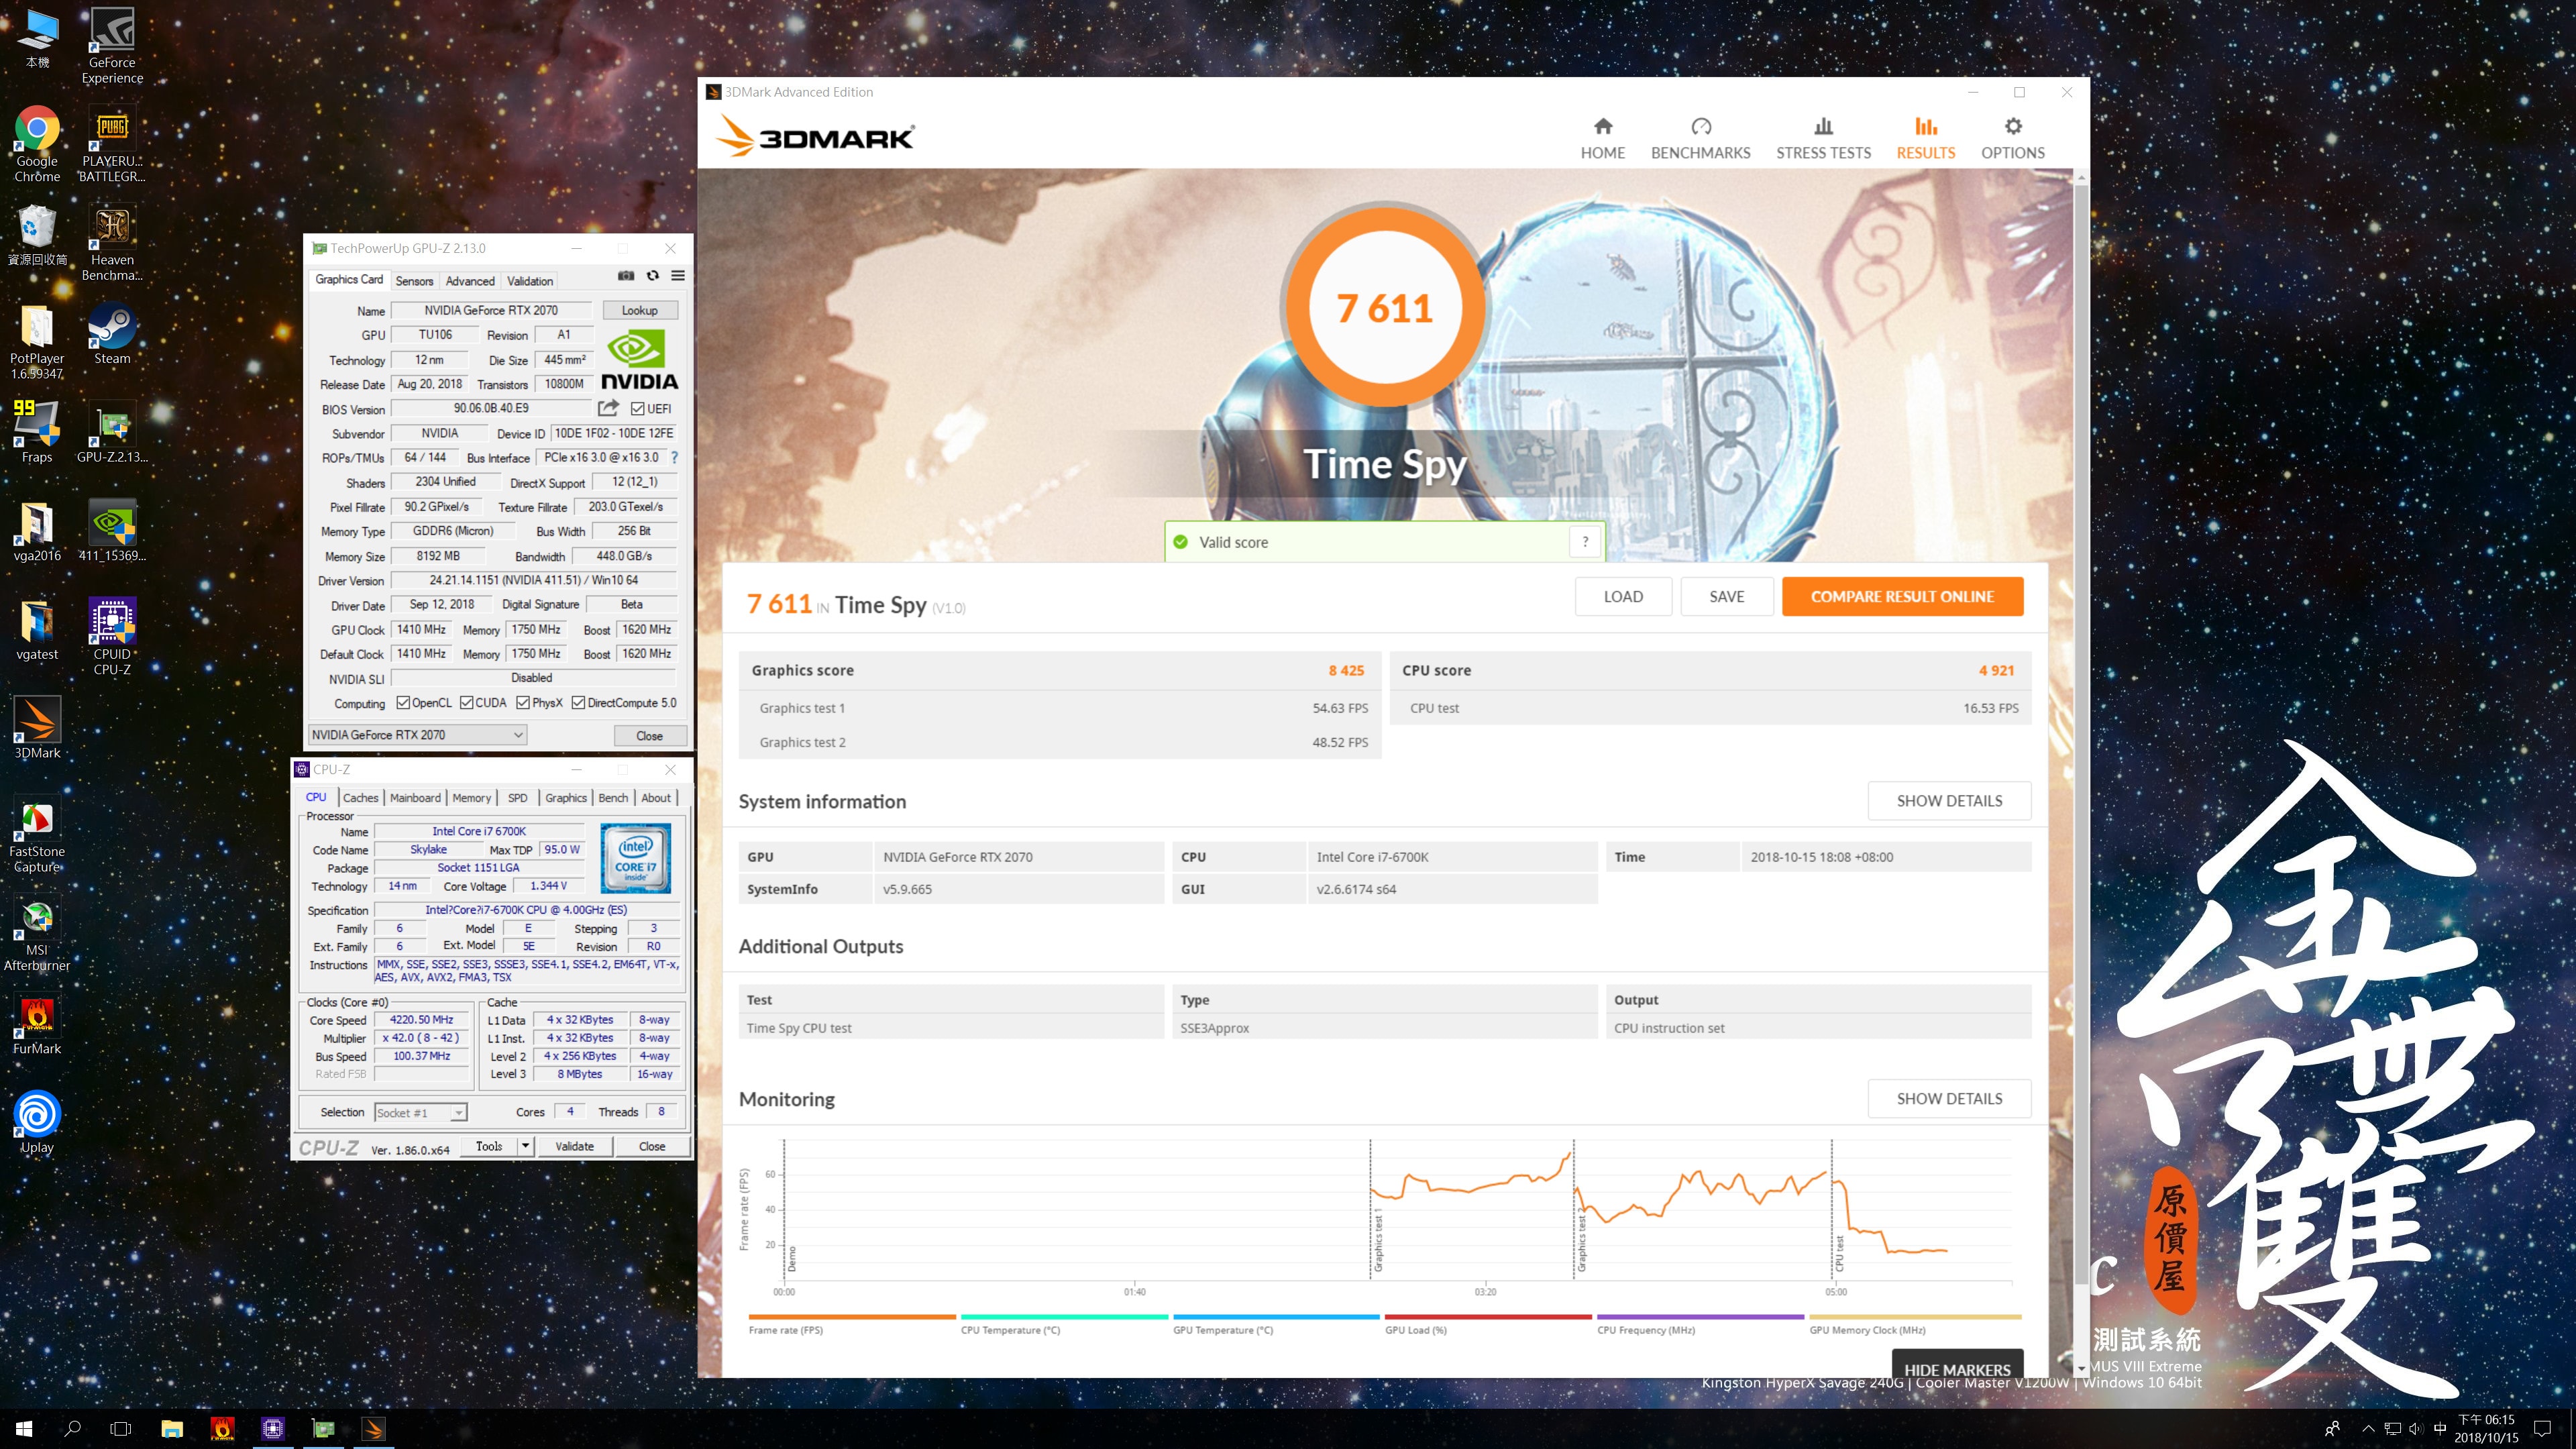Click GPU-Z refresh icon
Screen dimensions: 2576x1449
coord(653,276)
